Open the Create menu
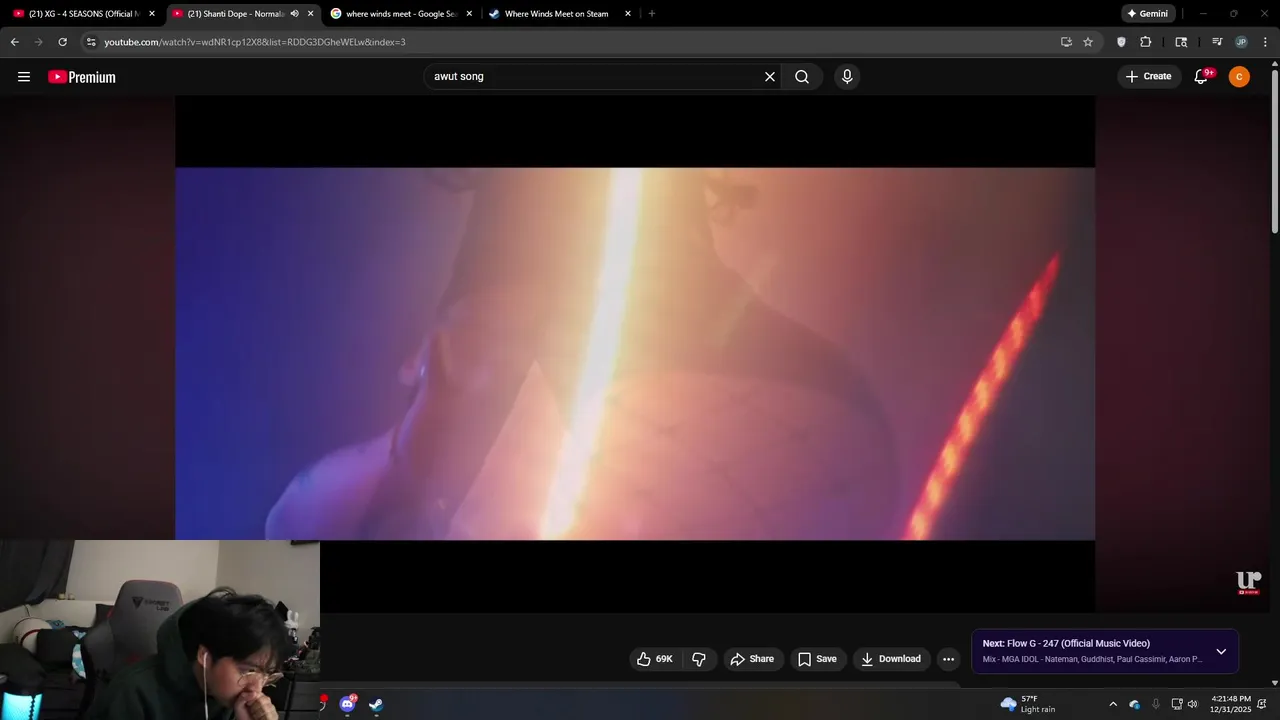Screen dimensions: 1280x720 pyautogui.click(x=1148, y=77)
